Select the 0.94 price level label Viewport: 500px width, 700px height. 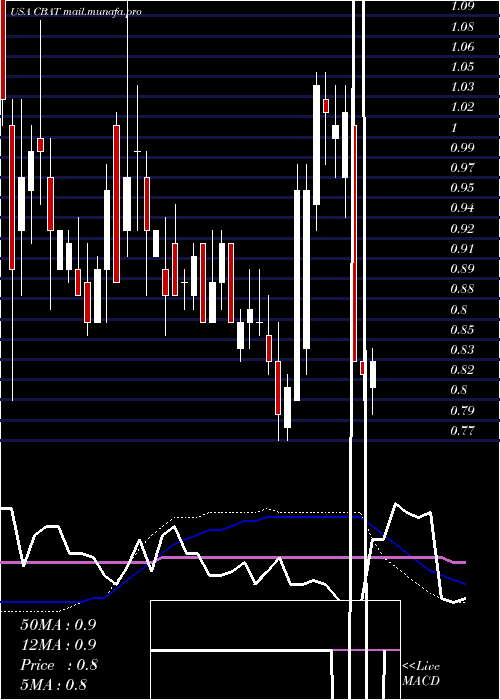(x=462, y=208)
